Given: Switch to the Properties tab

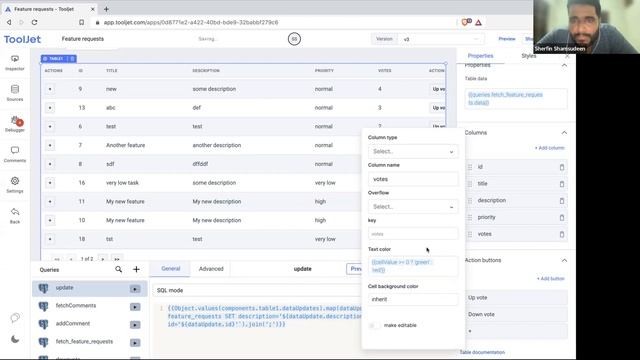Looking at the screenshot, I should [x=480, y=56].
